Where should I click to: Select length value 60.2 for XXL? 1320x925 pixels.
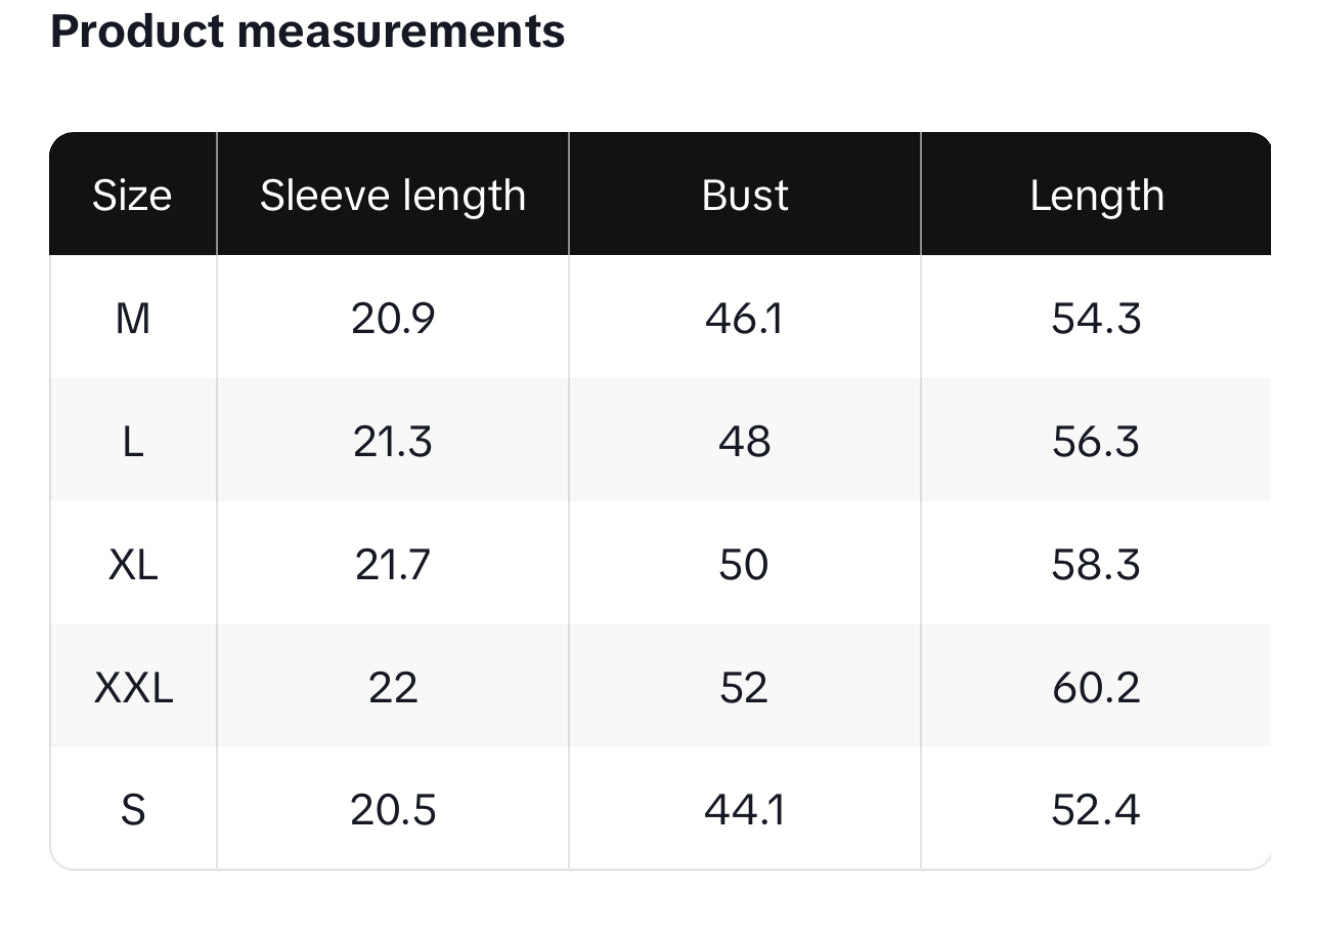tap(1096, 688)
